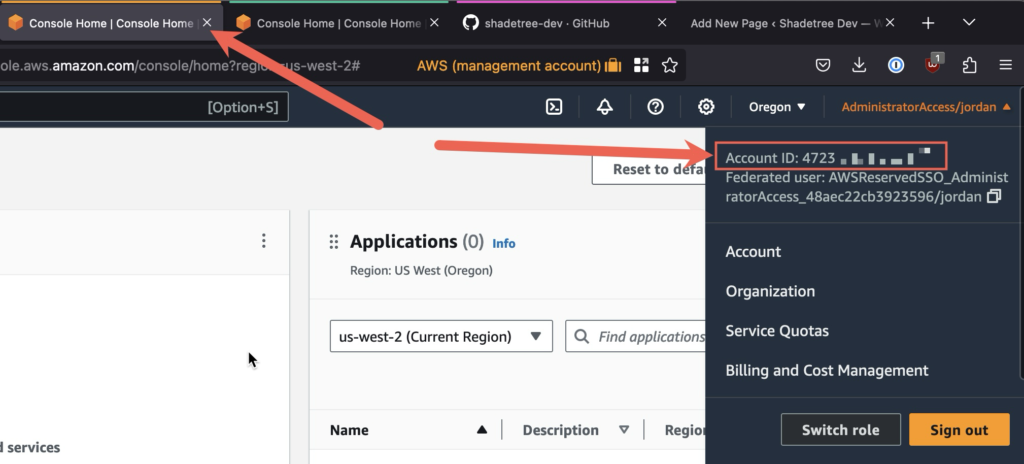Open the browser extensions puzzle icon

click(x=968, y=66)
